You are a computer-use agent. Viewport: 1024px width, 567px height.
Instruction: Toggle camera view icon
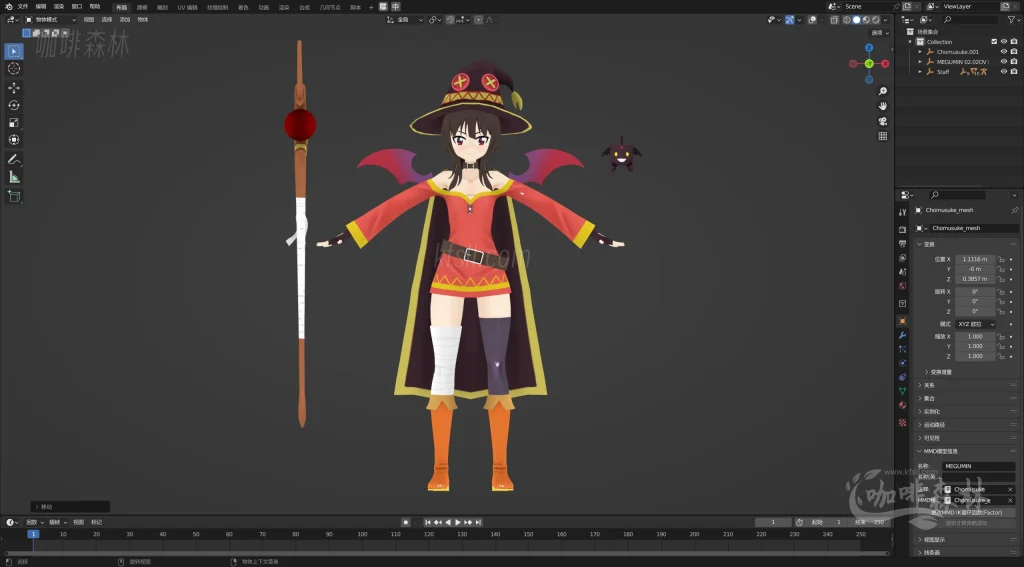click(883, 121)
